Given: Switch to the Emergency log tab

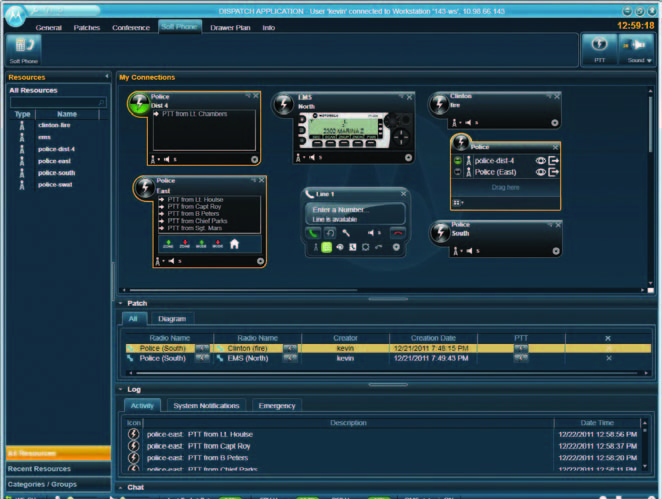Looking at the screenshot, I should pyautogui.click(x=277, y=405).
